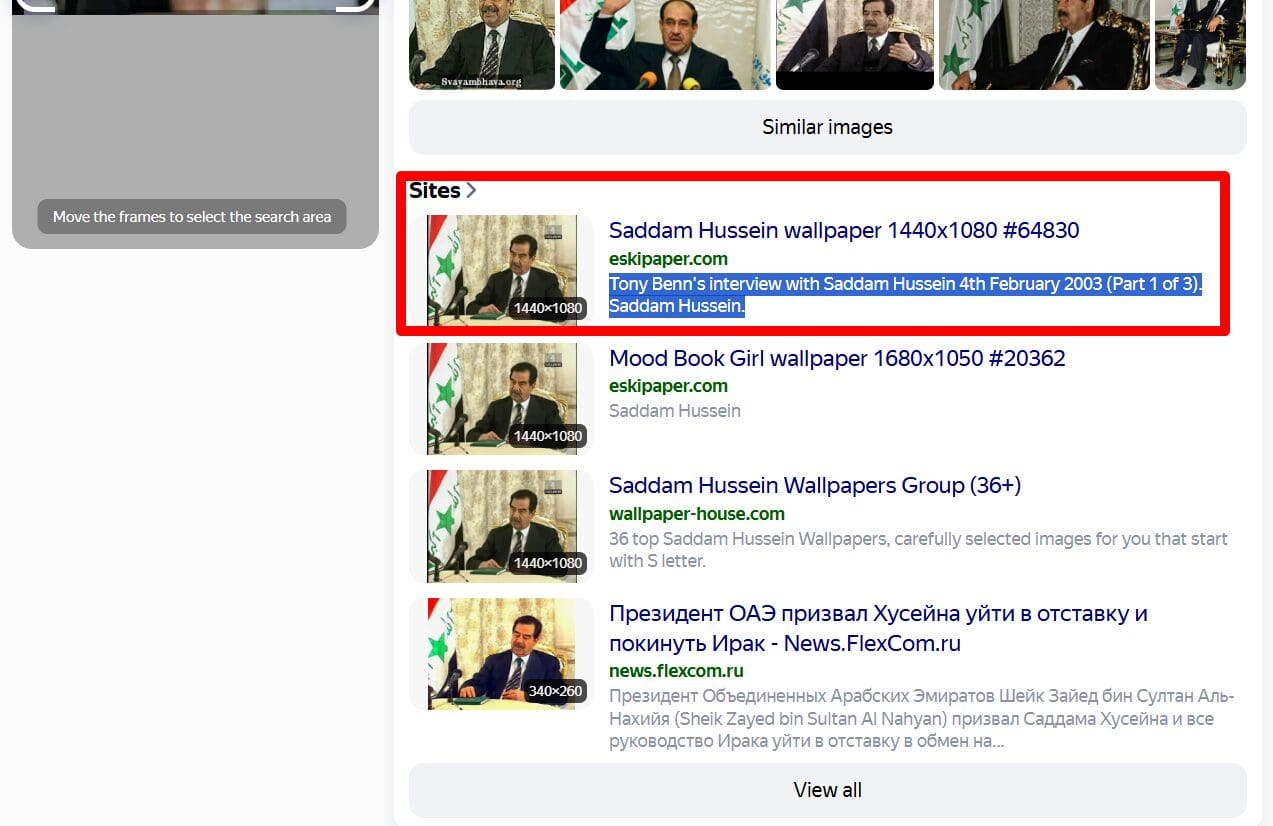Open Mood Book Girl wallpaper 1680x1050 link
Screen dimensions: 1273x826
pyautogui.click(x=837, y=358)
